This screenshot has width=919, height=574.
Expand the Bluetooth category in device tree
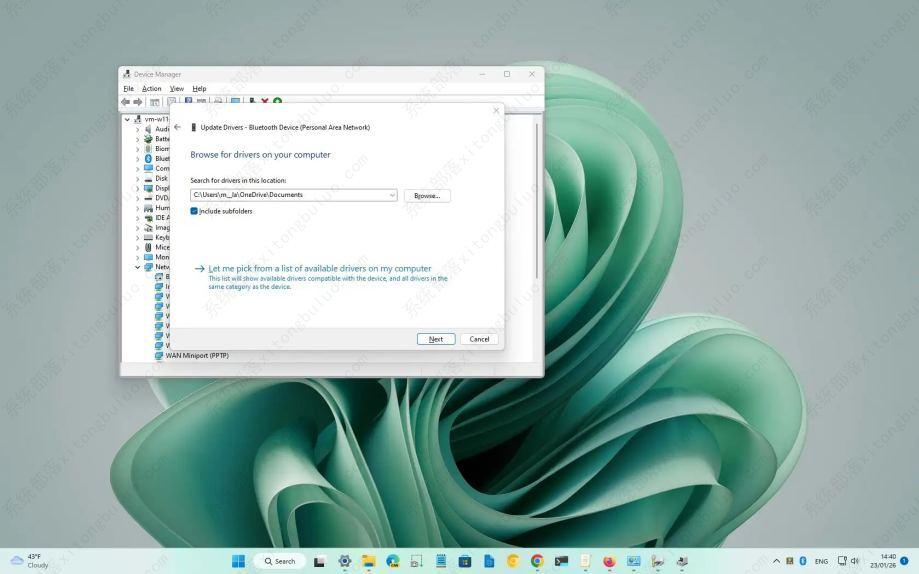point(138,158)
